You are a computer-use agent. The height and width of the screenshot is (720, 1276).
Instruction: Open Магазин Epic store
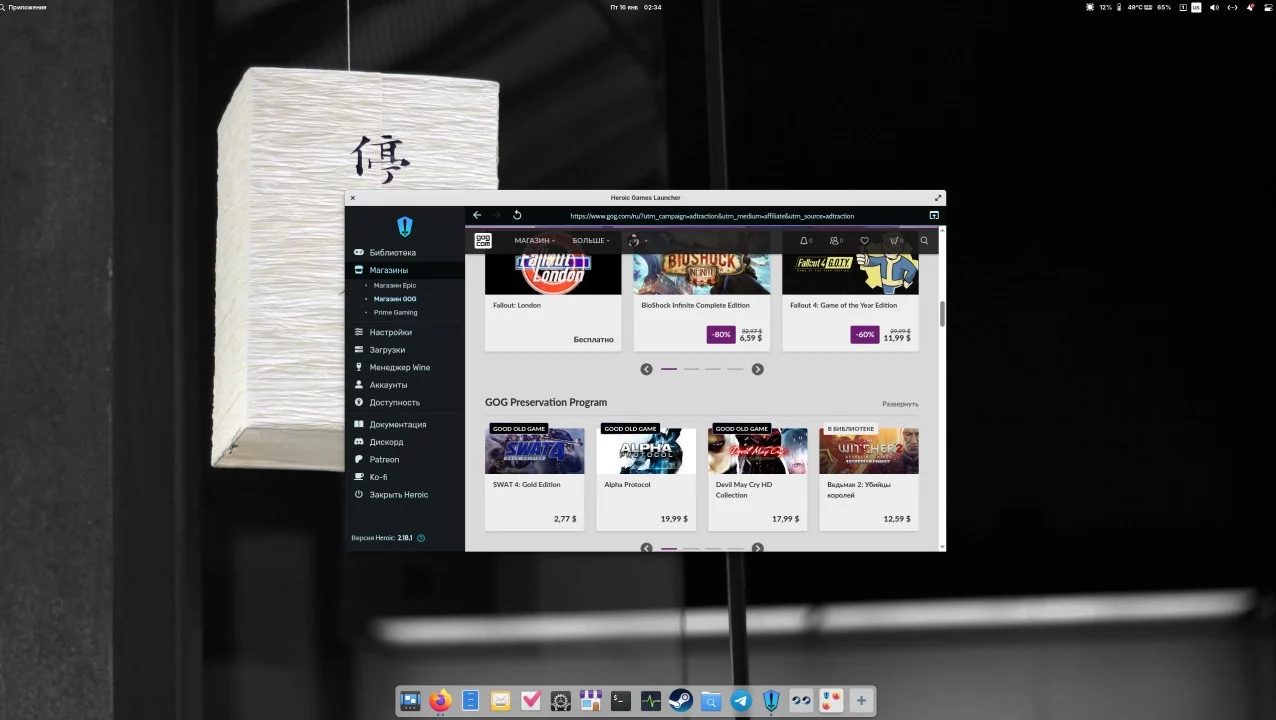coord(395,285)
